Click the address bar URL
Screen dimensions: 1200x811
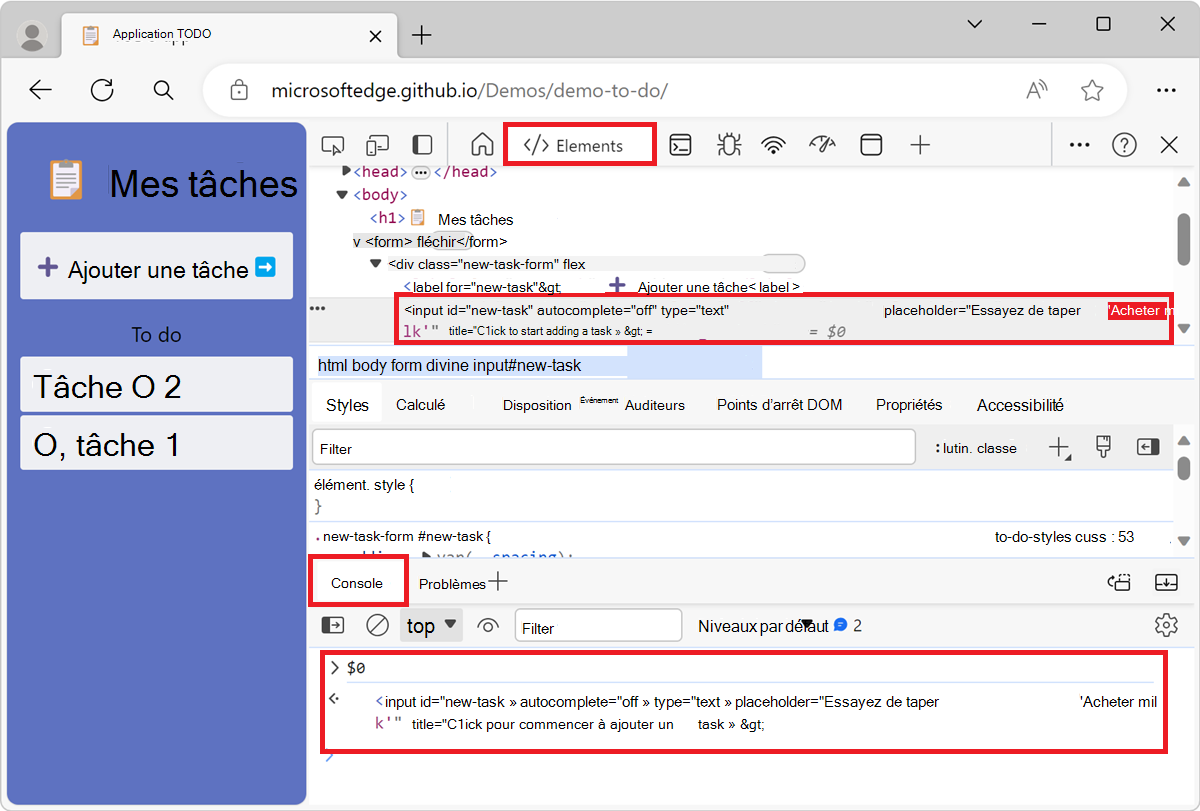click(x=469, y=91)
